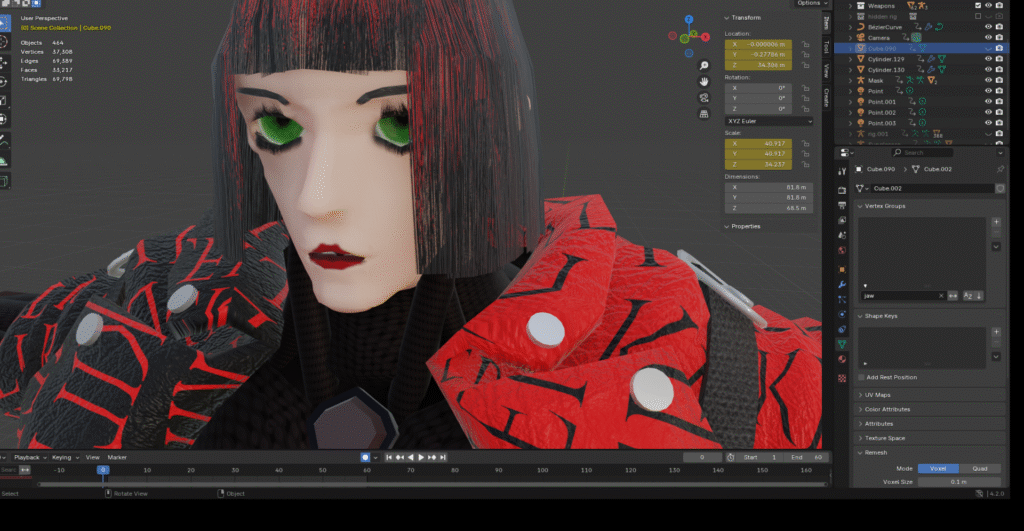This screenshot has width=1024, height=531.
Task: Click the camera view icon in viewport
Action: [x=704, y=100]
